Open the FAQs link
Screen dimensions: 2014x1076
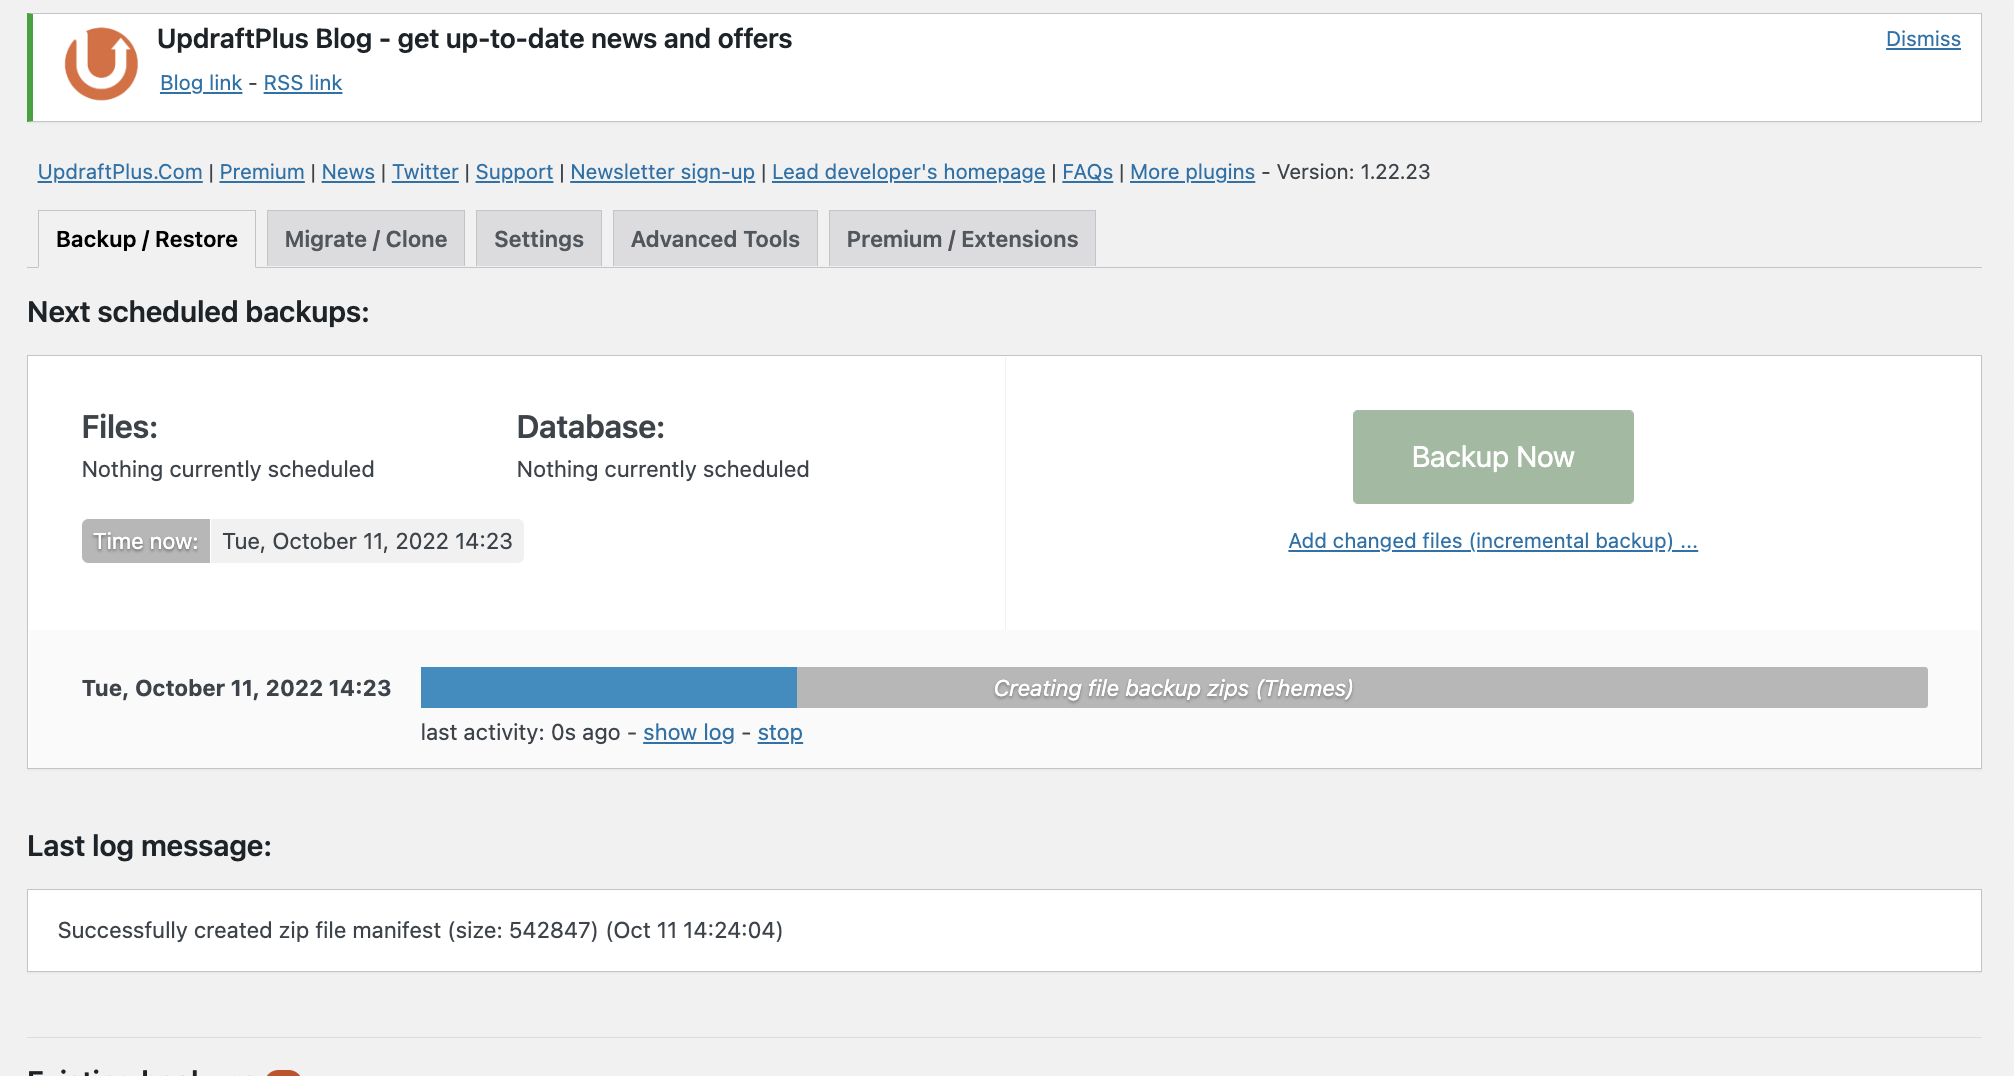tap(1087, 172)
